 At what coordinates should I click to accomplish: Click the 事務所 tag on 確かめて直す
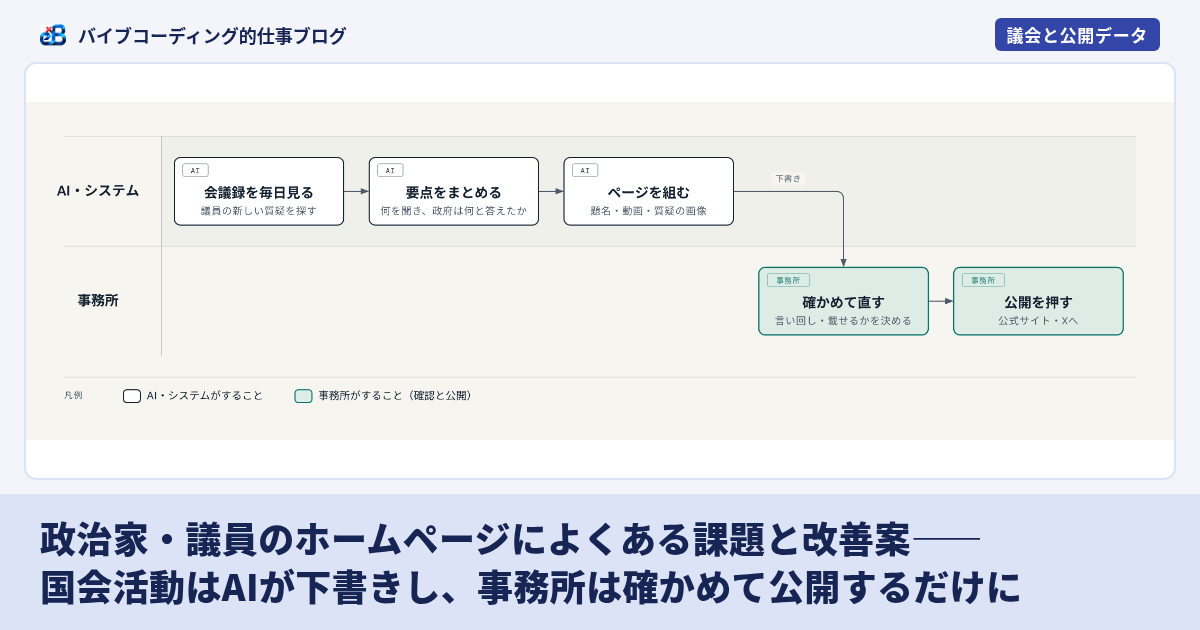pyautogui.click(x=788, y=280)
